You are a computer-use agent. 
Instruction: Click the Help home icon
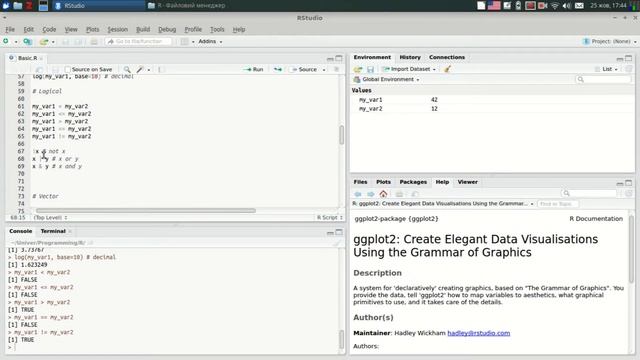383,194
